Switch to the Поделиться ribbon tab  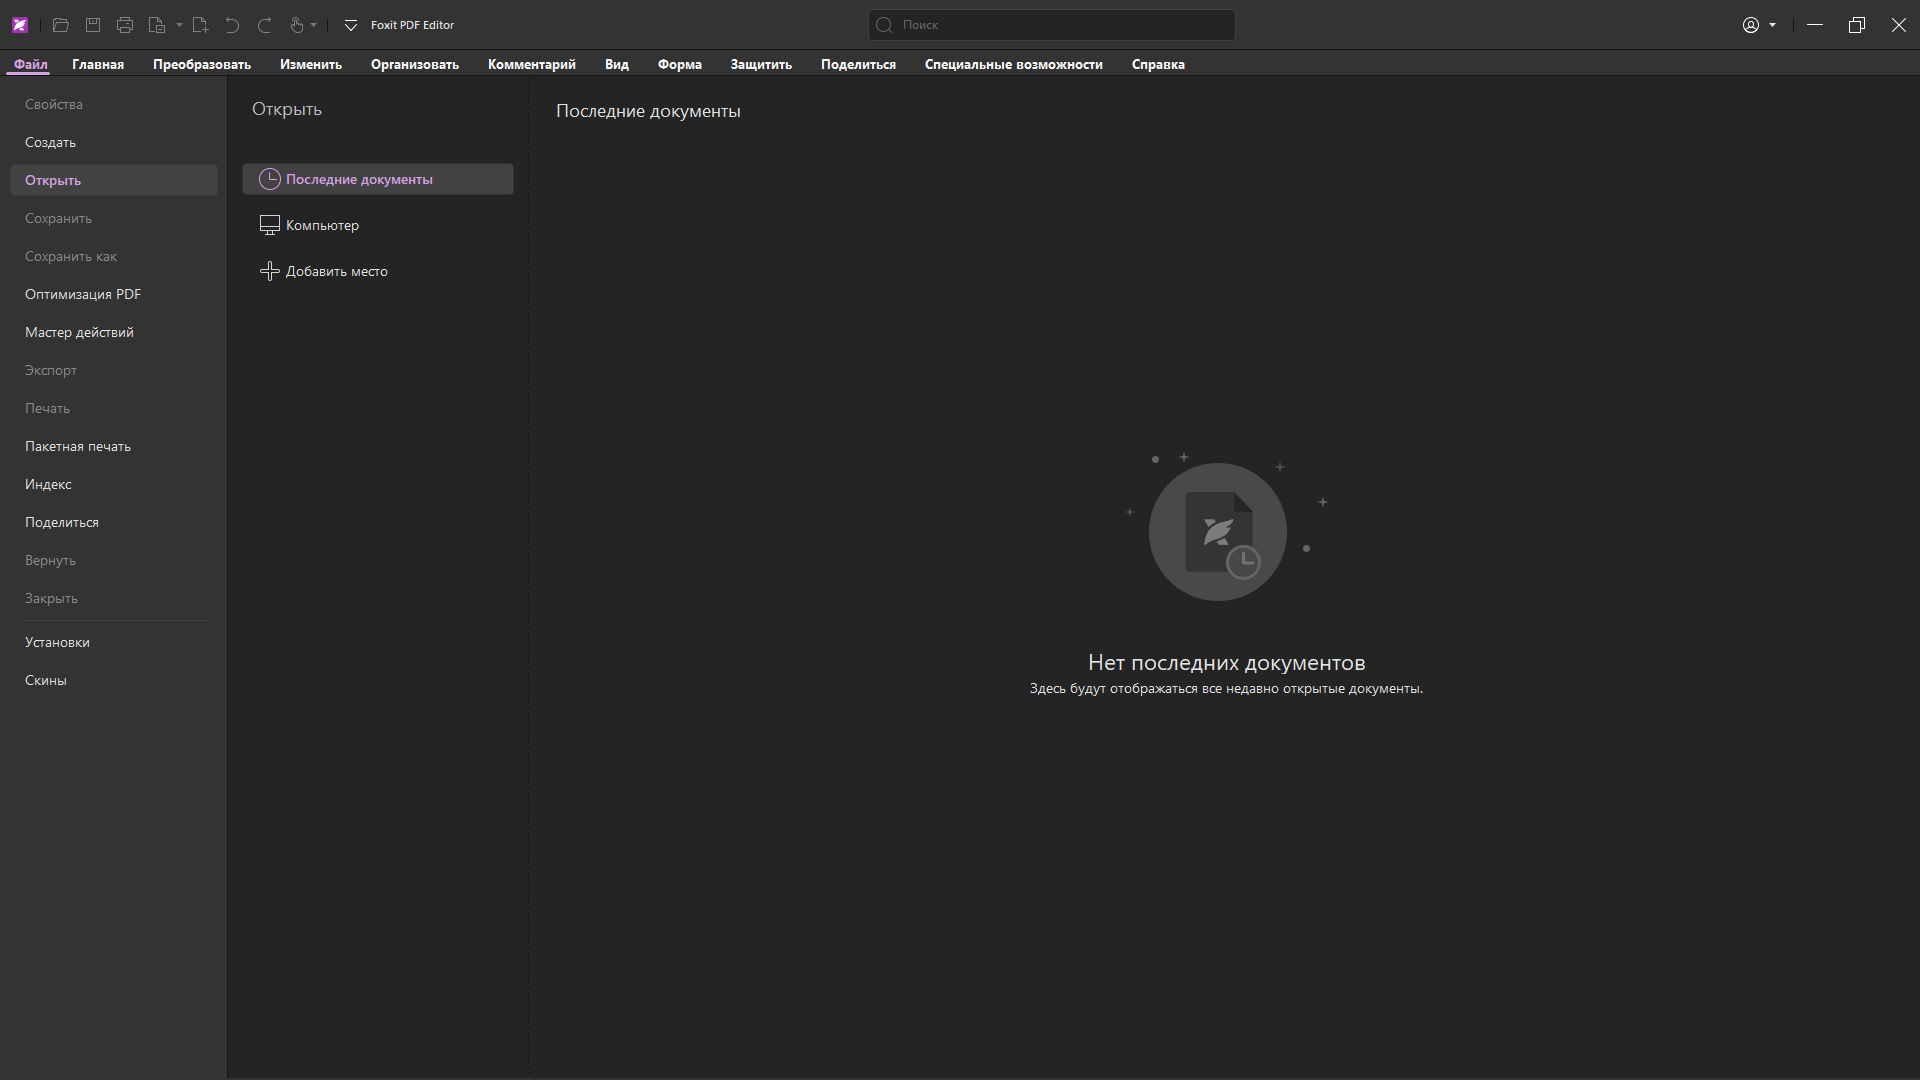coord(858,64)
